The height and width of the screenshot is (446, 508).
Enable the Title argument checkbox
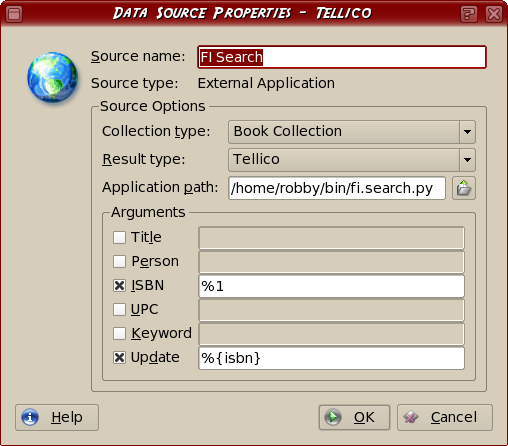click(x=119, y=238)
